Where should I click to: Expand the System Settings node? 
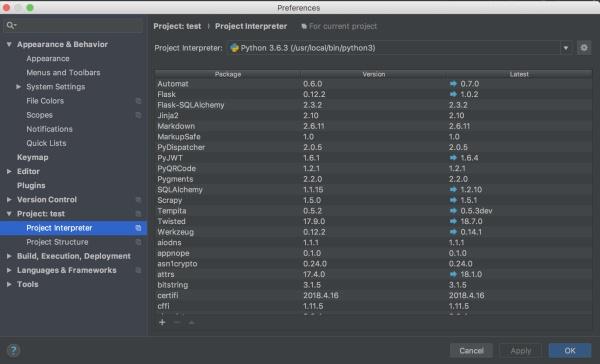tap(18, 87)
